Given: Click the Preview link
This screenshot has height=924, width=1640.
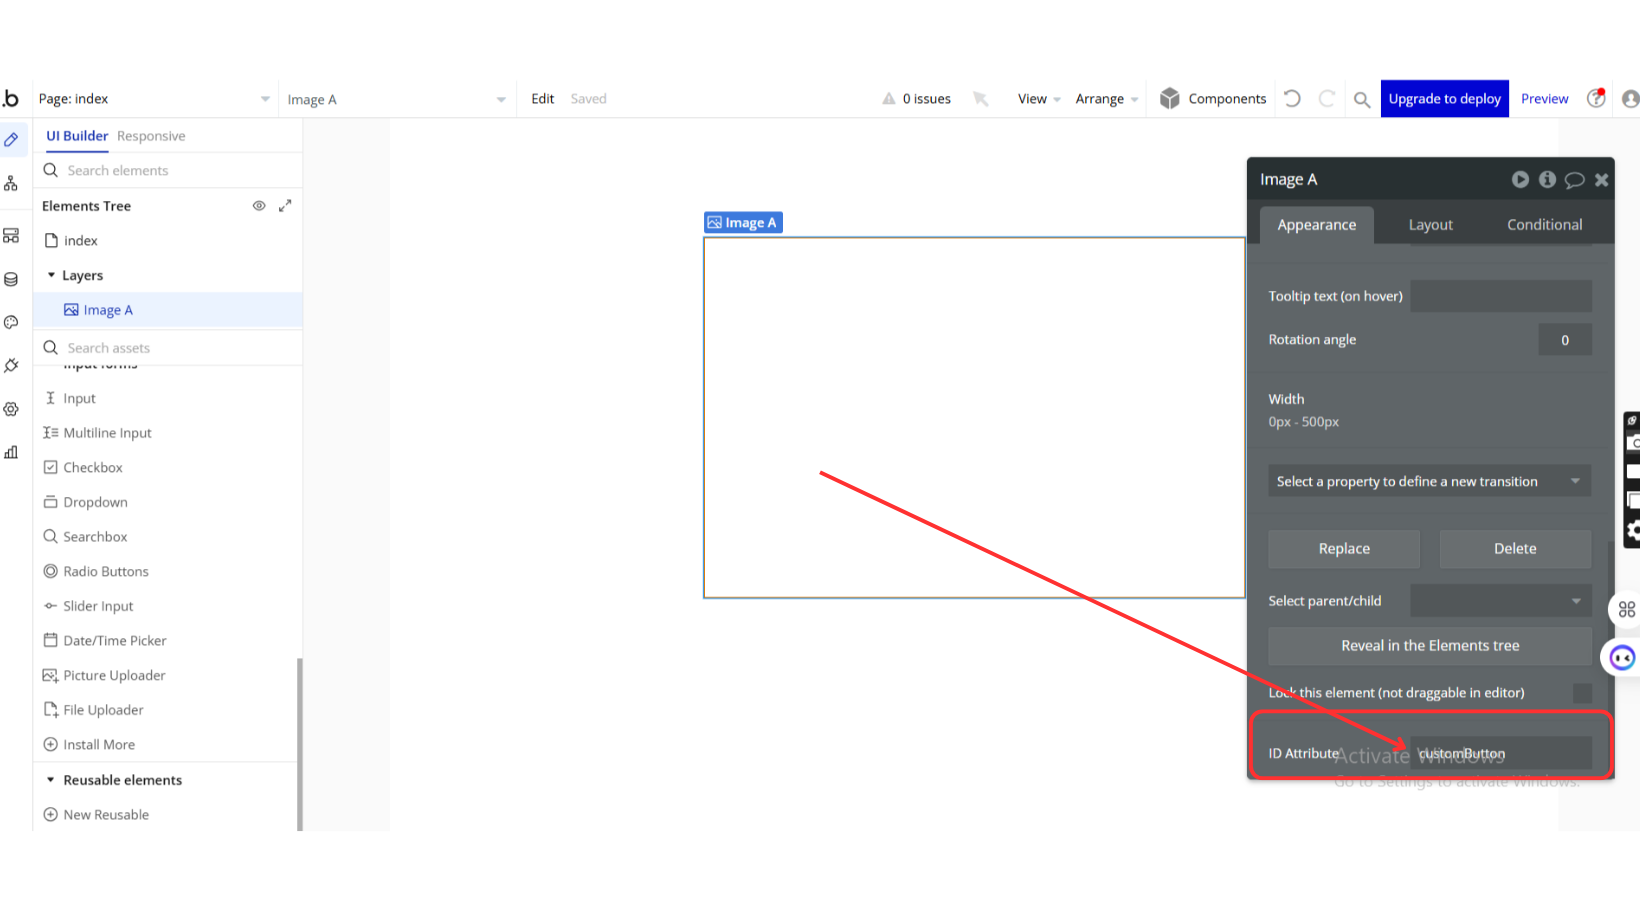Looking at the screenshot, I should (x=1544, y=99).
